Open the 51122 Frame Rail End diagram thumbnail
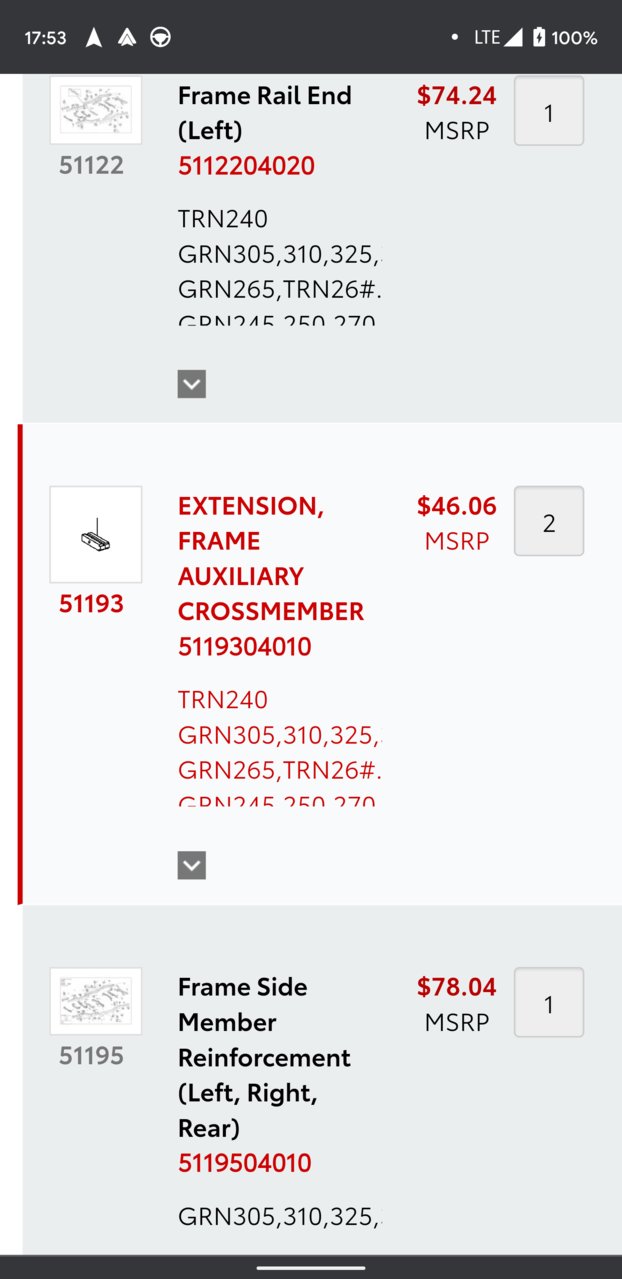This screenshot has height=1279, width=622. coord(96,110)
